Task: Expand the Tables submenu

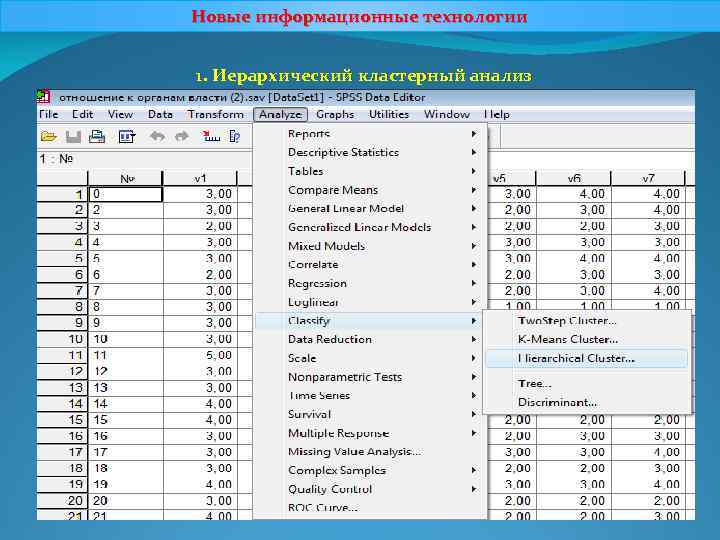Action: point(370,171)
